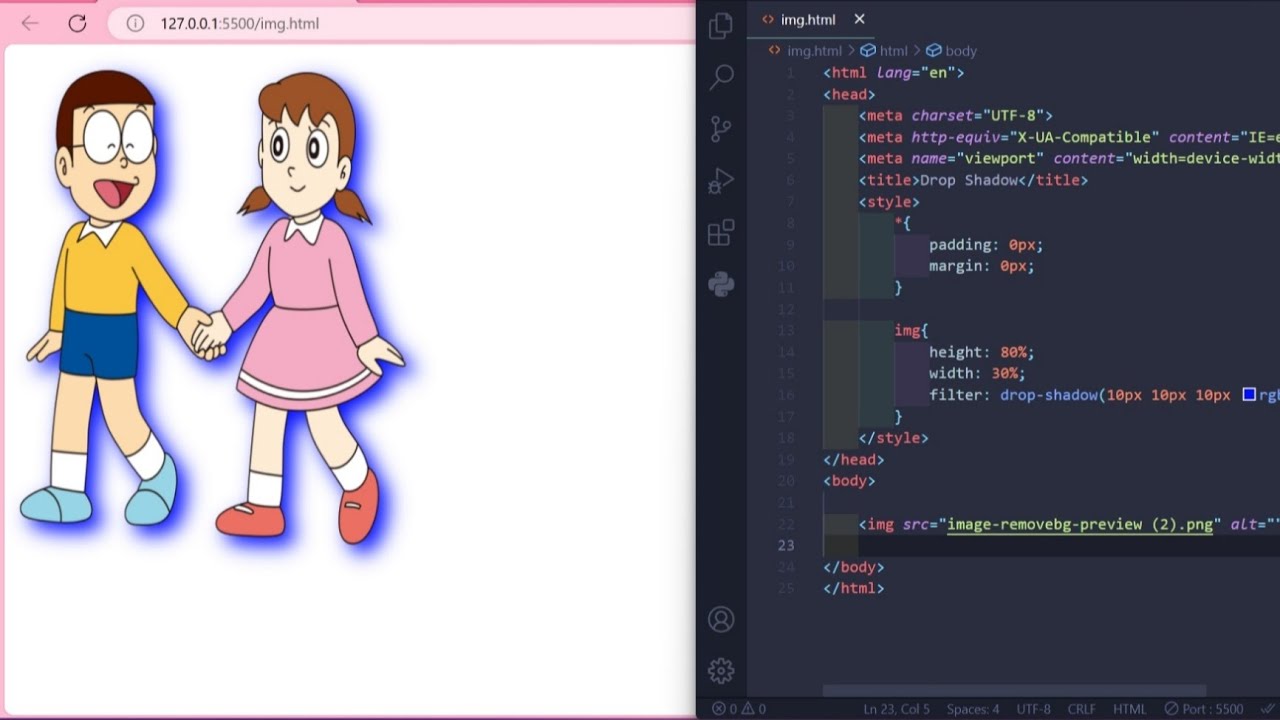This screenshot has height=720, width=1280.
Task: Click 'HTML' language mode in status bar
Action: pyautogui.click(x=1129, y=709)
